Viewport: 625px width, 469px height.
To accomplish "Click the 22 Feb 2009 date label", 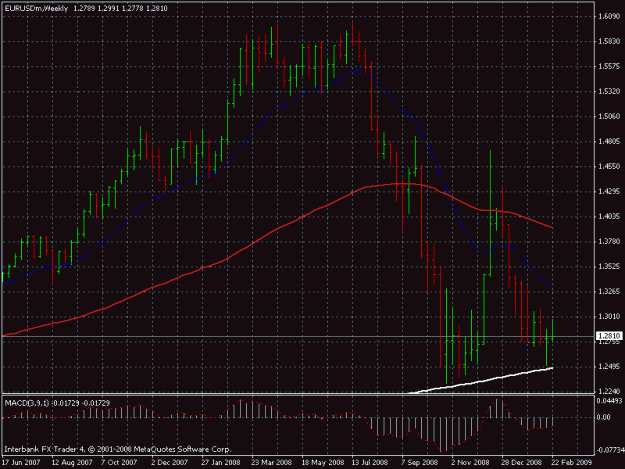I will [x=572, y=462].
